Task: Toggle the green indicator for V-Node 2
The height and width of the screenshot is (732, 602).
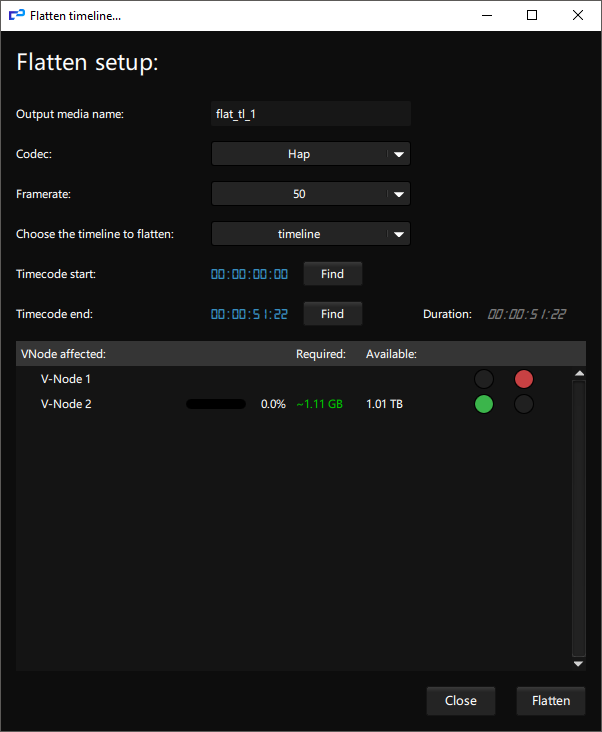Action: [x=484, y=404]
